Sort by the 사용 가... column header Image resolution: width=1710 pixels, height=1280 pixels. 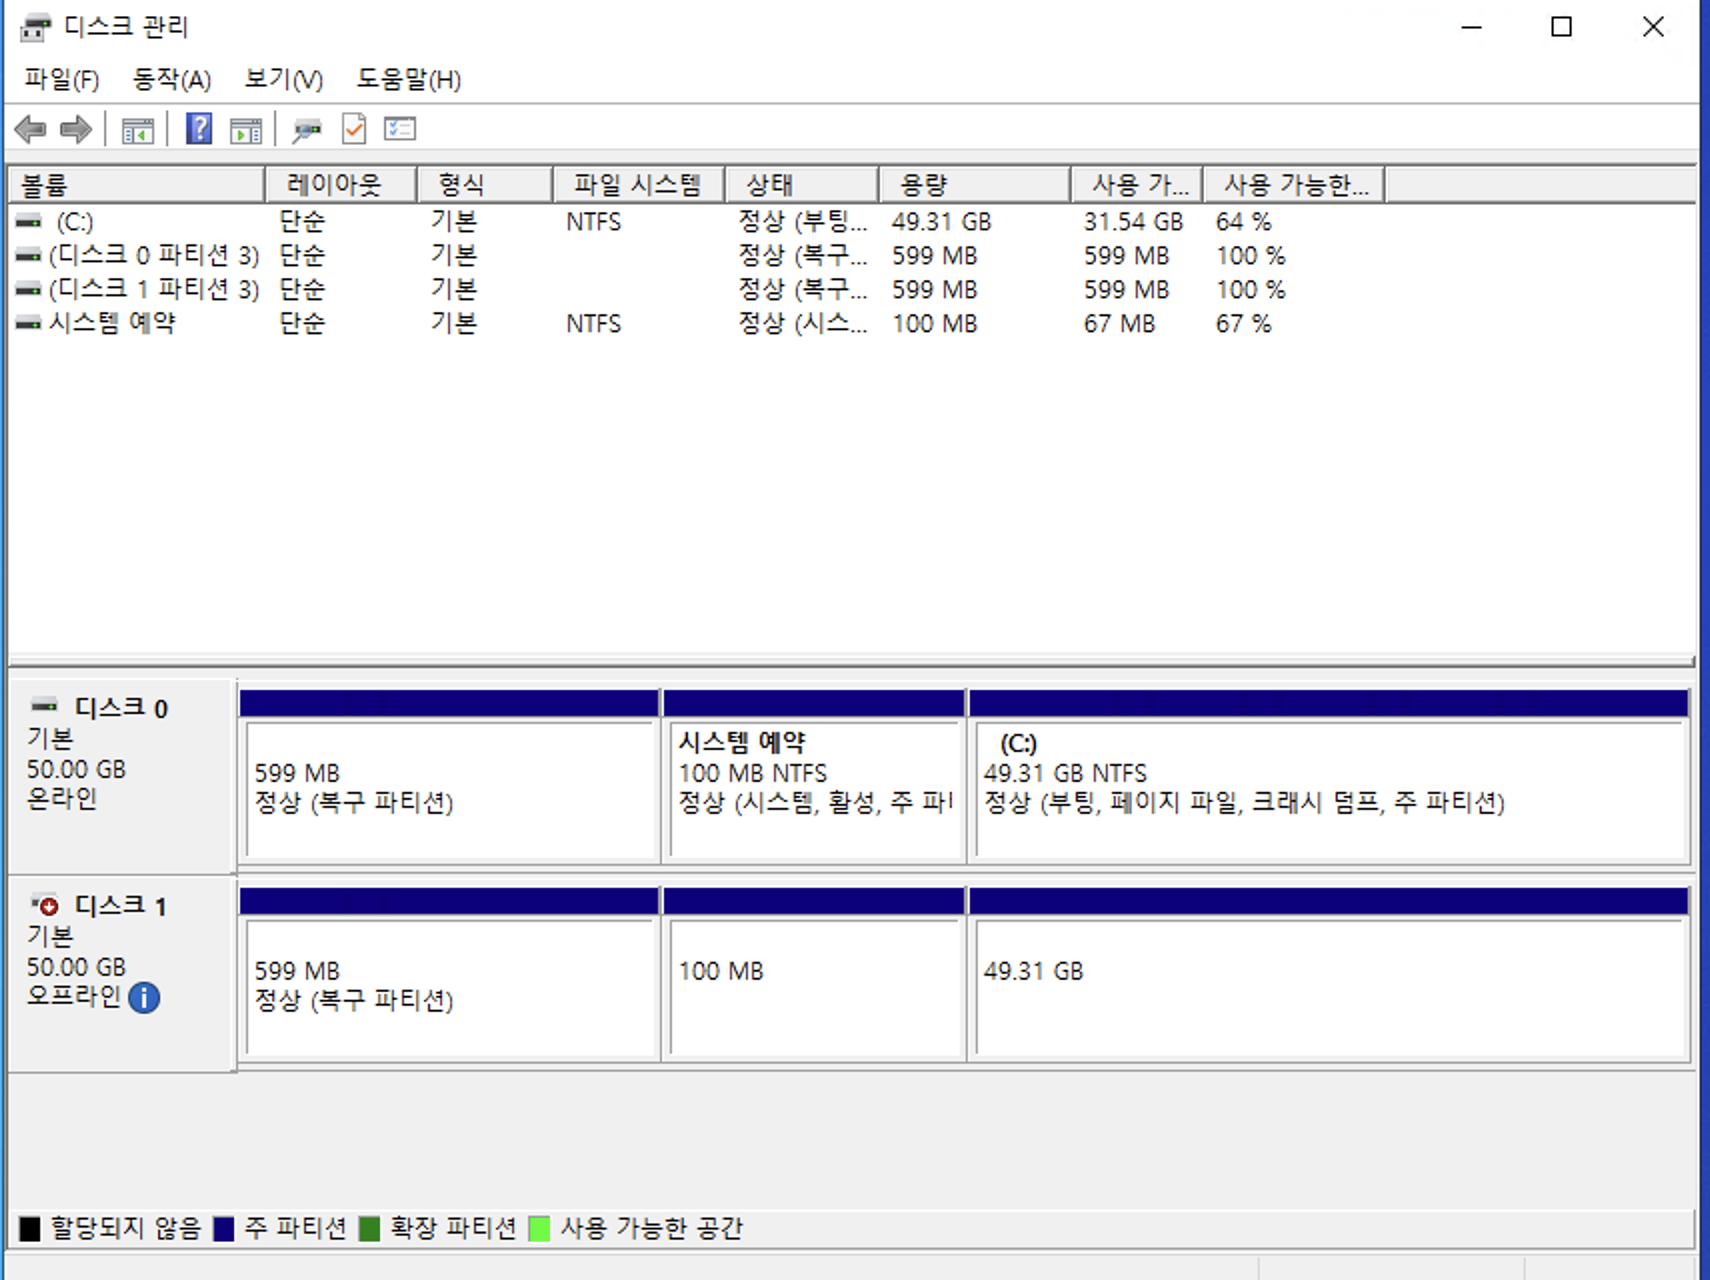click(1136, 185)
